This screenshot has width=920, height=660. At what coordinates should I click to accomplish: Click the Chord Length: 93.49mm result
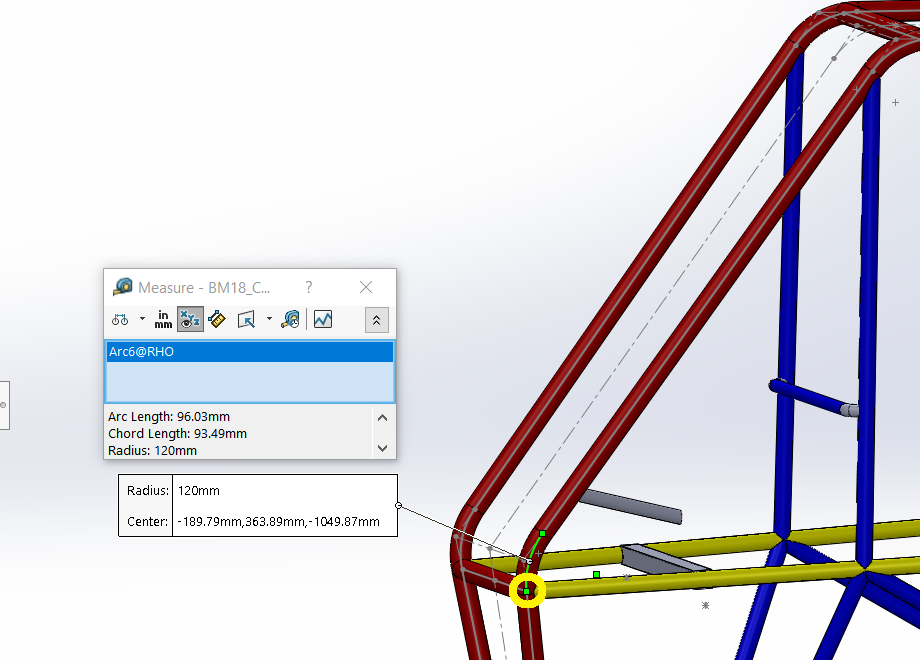[177, 434]
